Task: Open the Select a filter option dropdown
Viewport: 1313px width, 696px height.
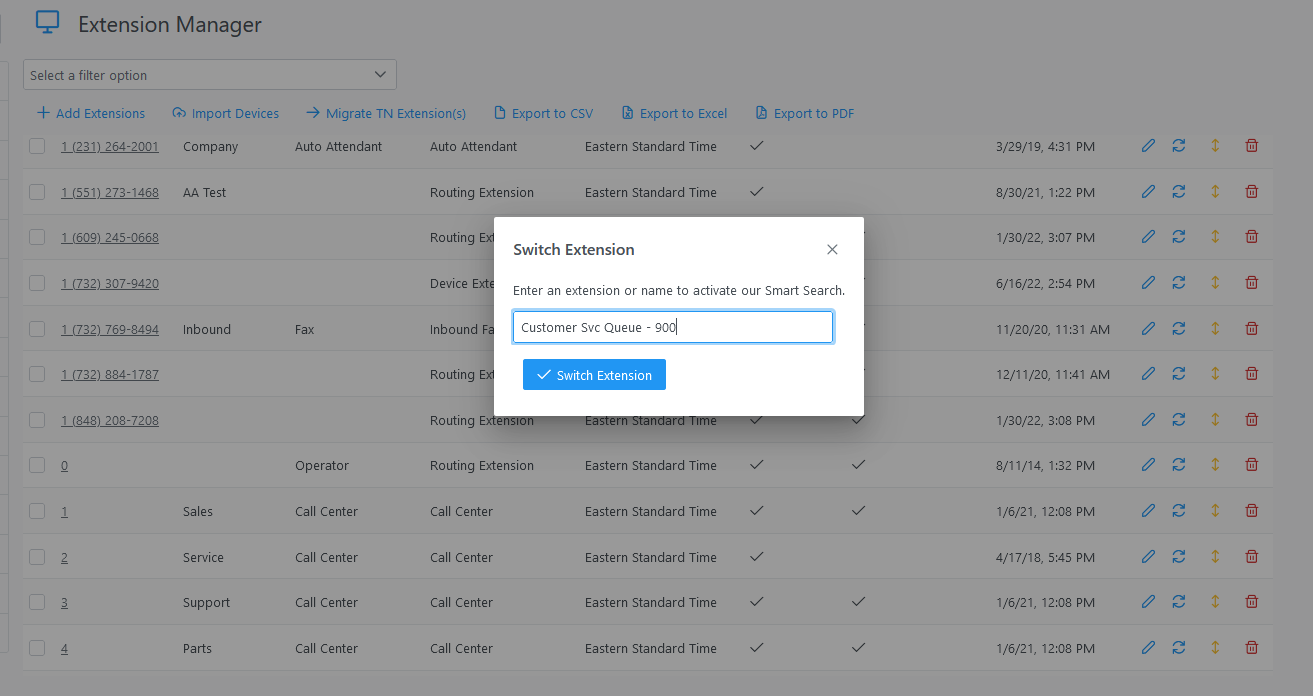Action: coord(210,75)
